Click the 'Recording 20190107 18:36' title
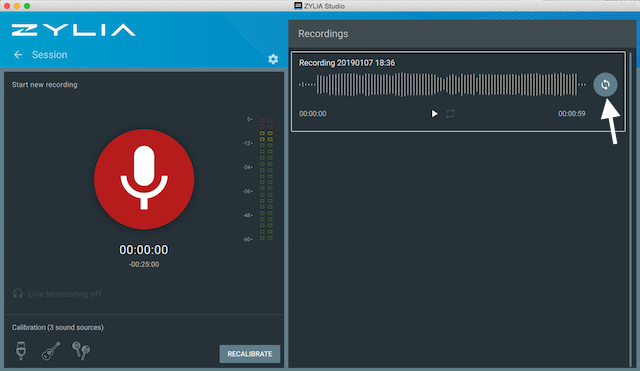Screen dimensions: 640x371 click(x=347, y=63)
